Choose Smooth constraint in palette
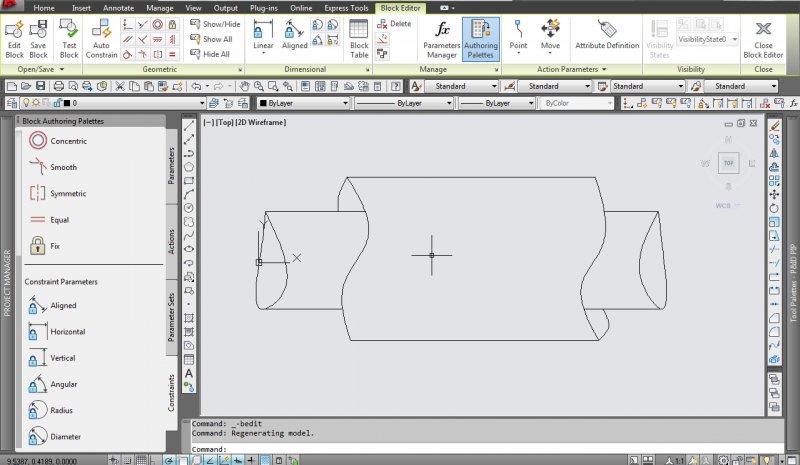800x465 pixels. point(53,167)
